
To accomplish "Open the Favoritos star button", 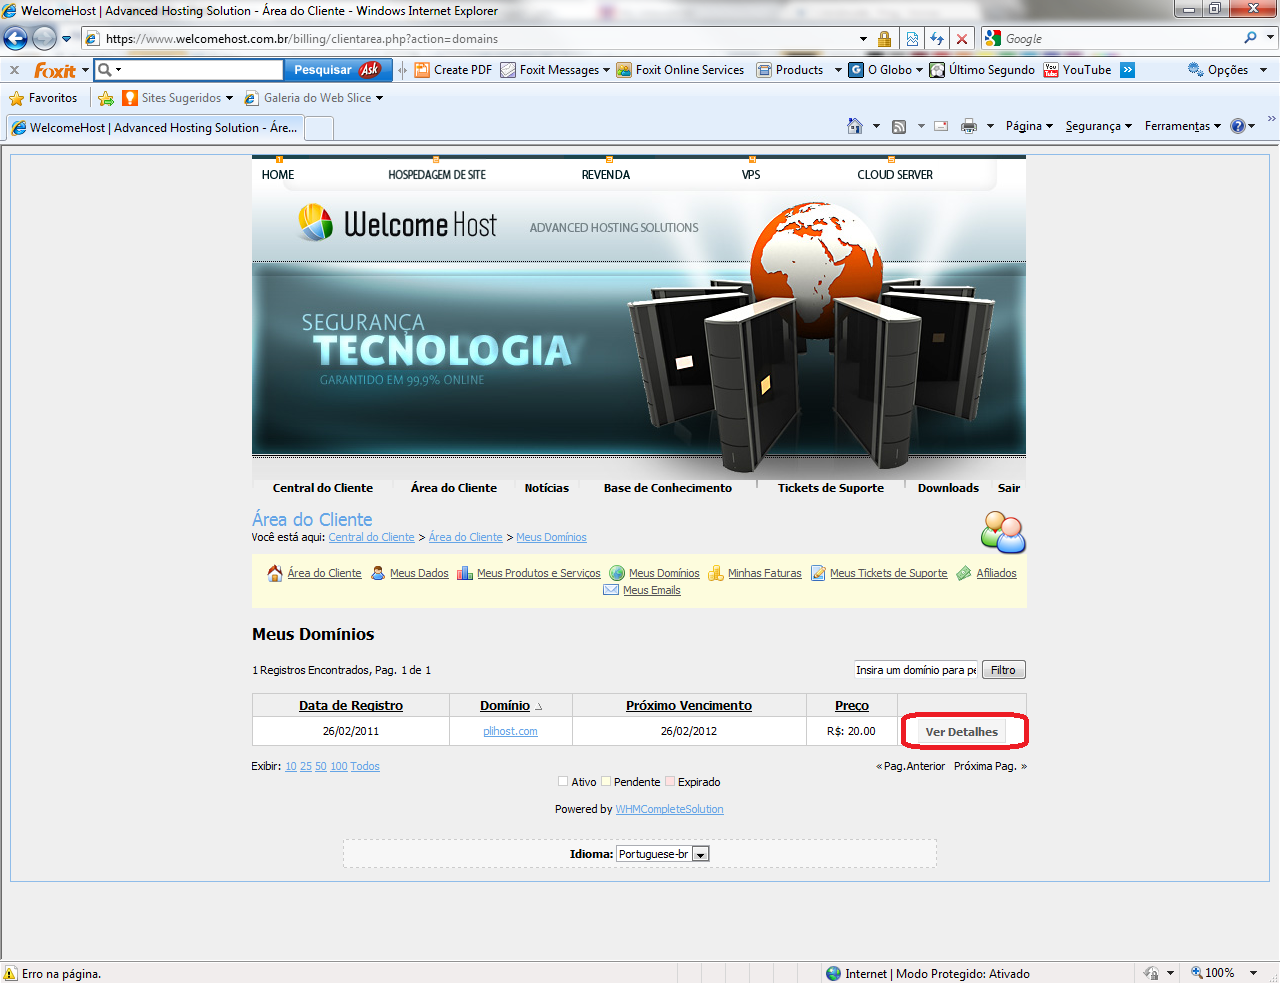I will (x=43, y=98).
